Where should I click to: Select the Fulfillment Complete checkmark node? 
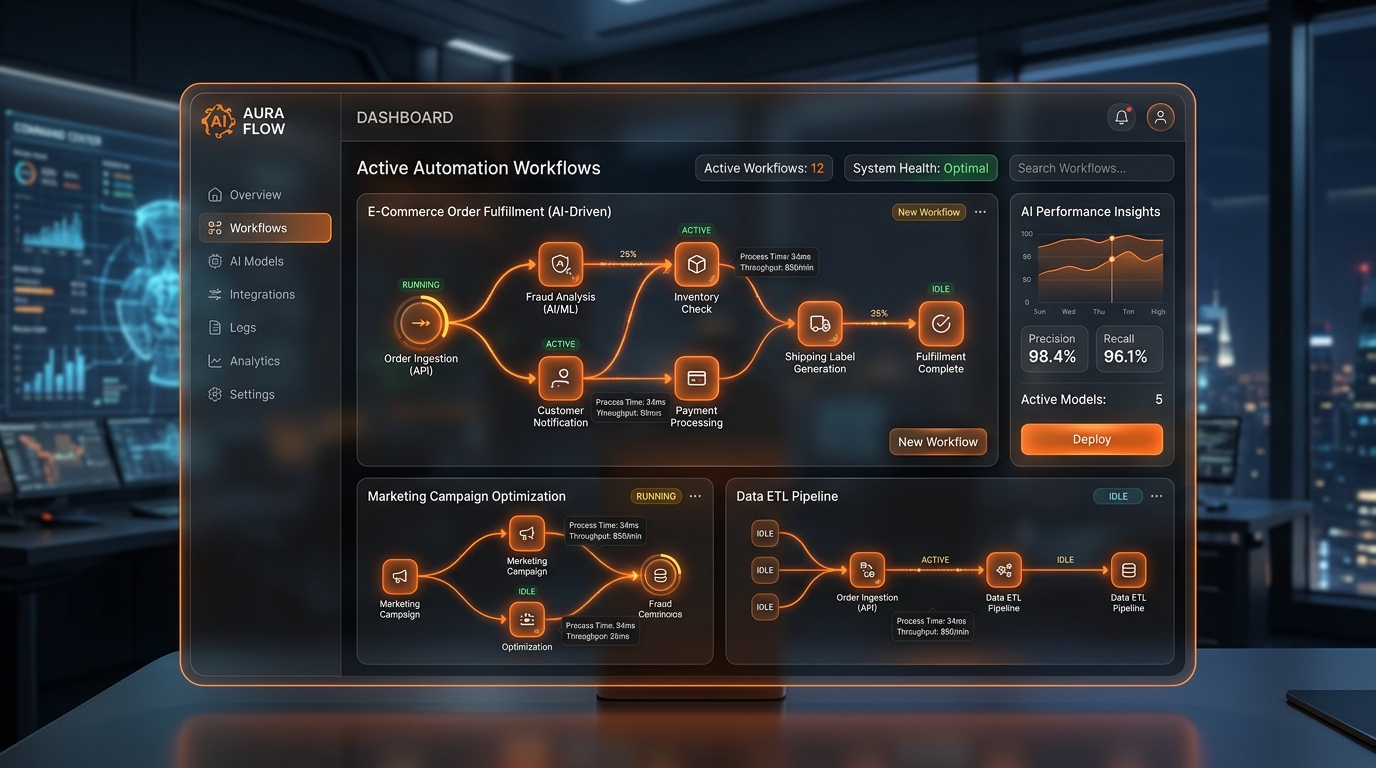pos(941,324)
